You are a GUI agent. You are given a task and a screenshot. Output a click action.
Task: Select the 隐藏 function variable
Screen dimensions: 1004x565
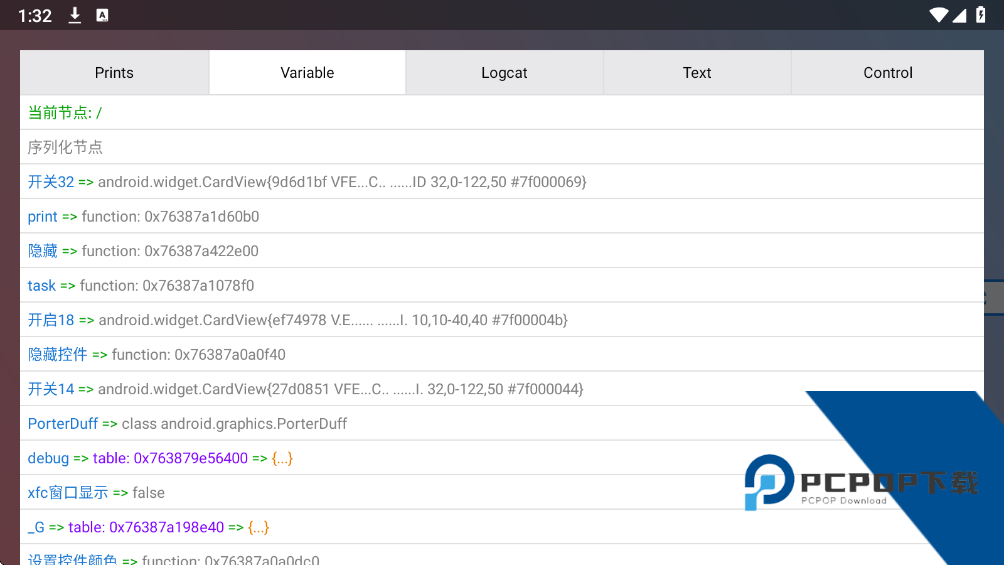pos(143,251)
